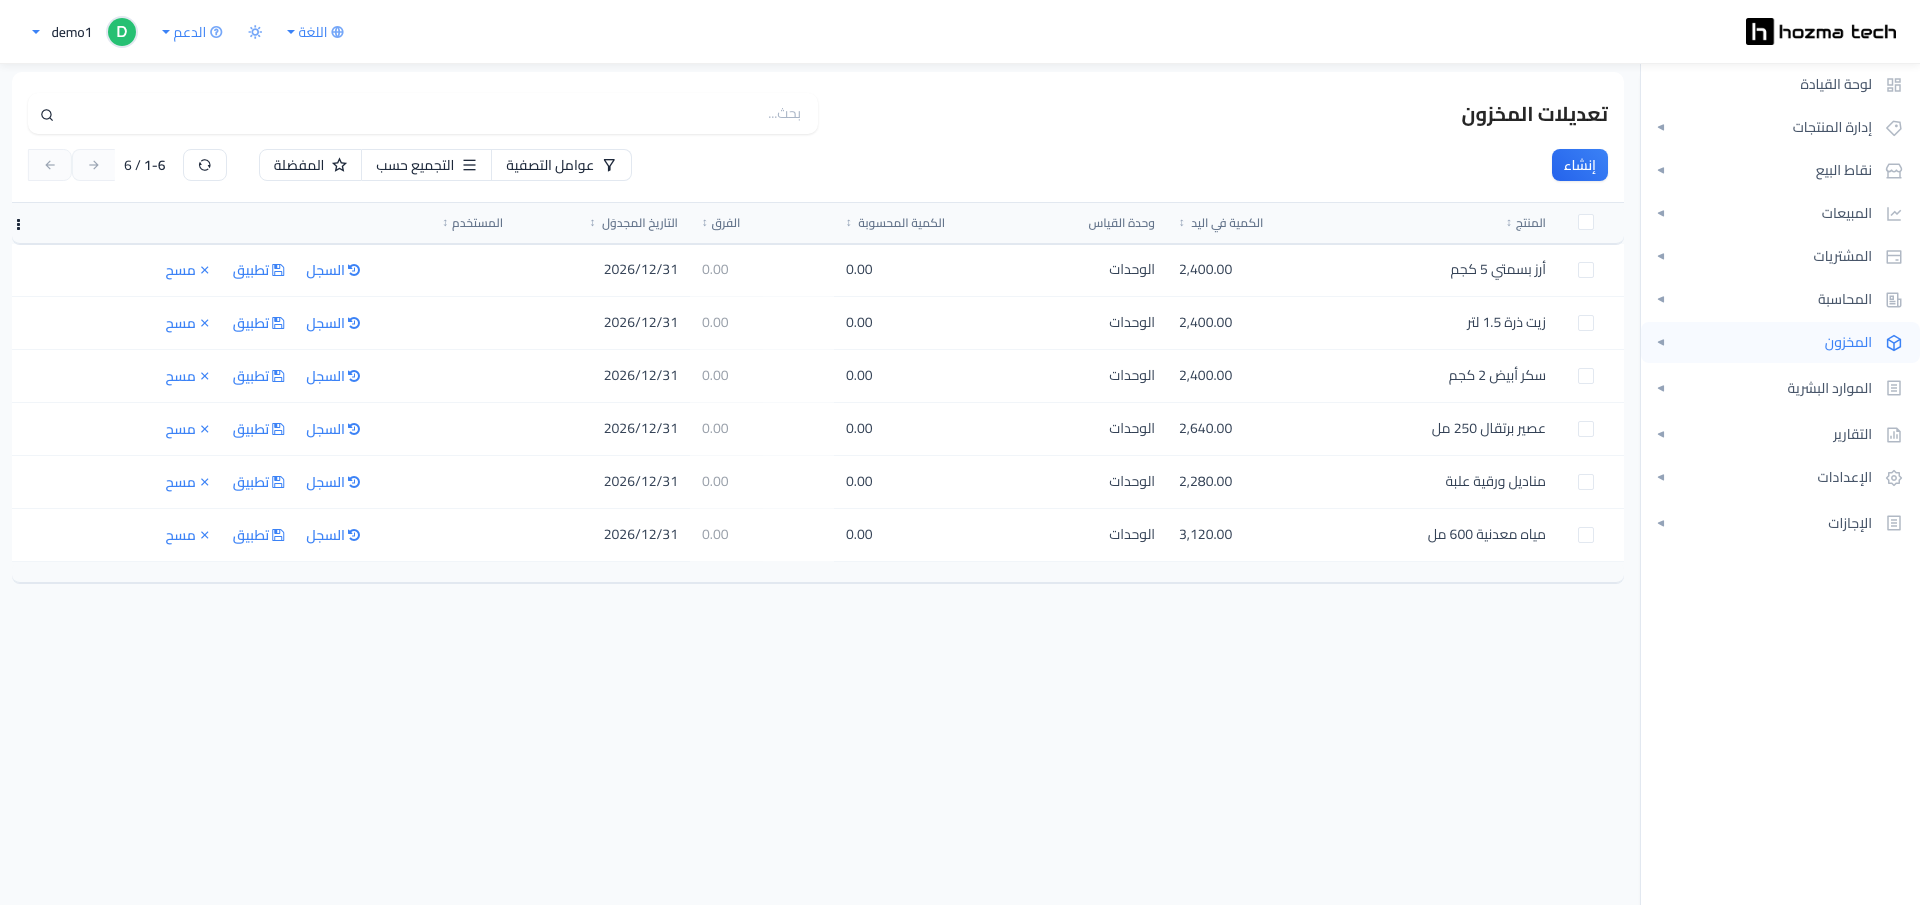The height and width of the screenshot is (905, 1920).
Task: Tick checkbox for عصير برتقال 250 مل
Action: click(x=1586, y=429)
